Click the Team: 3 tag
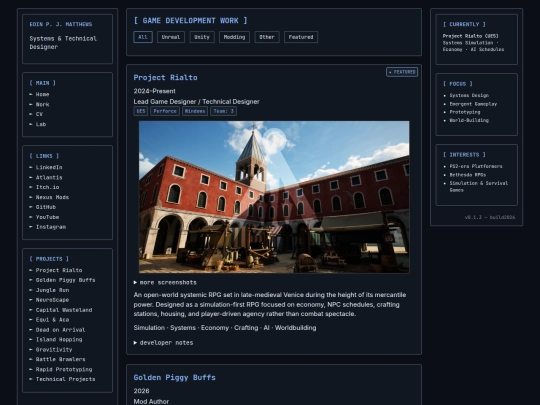The height and width of the screenshot is (405, 540). pos(224,111)
